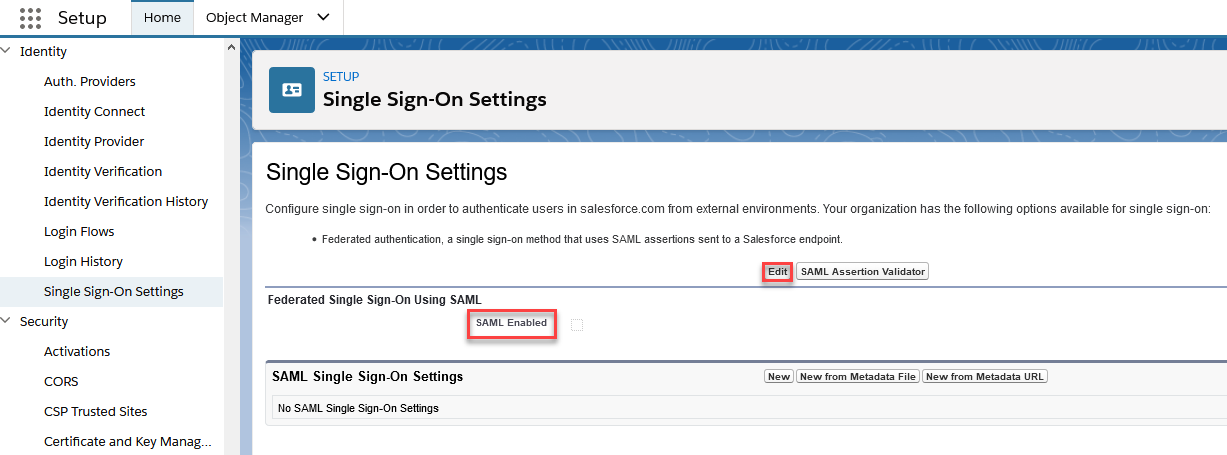Click the Single Sign-On Settings header icon

[x=292, y=90]
